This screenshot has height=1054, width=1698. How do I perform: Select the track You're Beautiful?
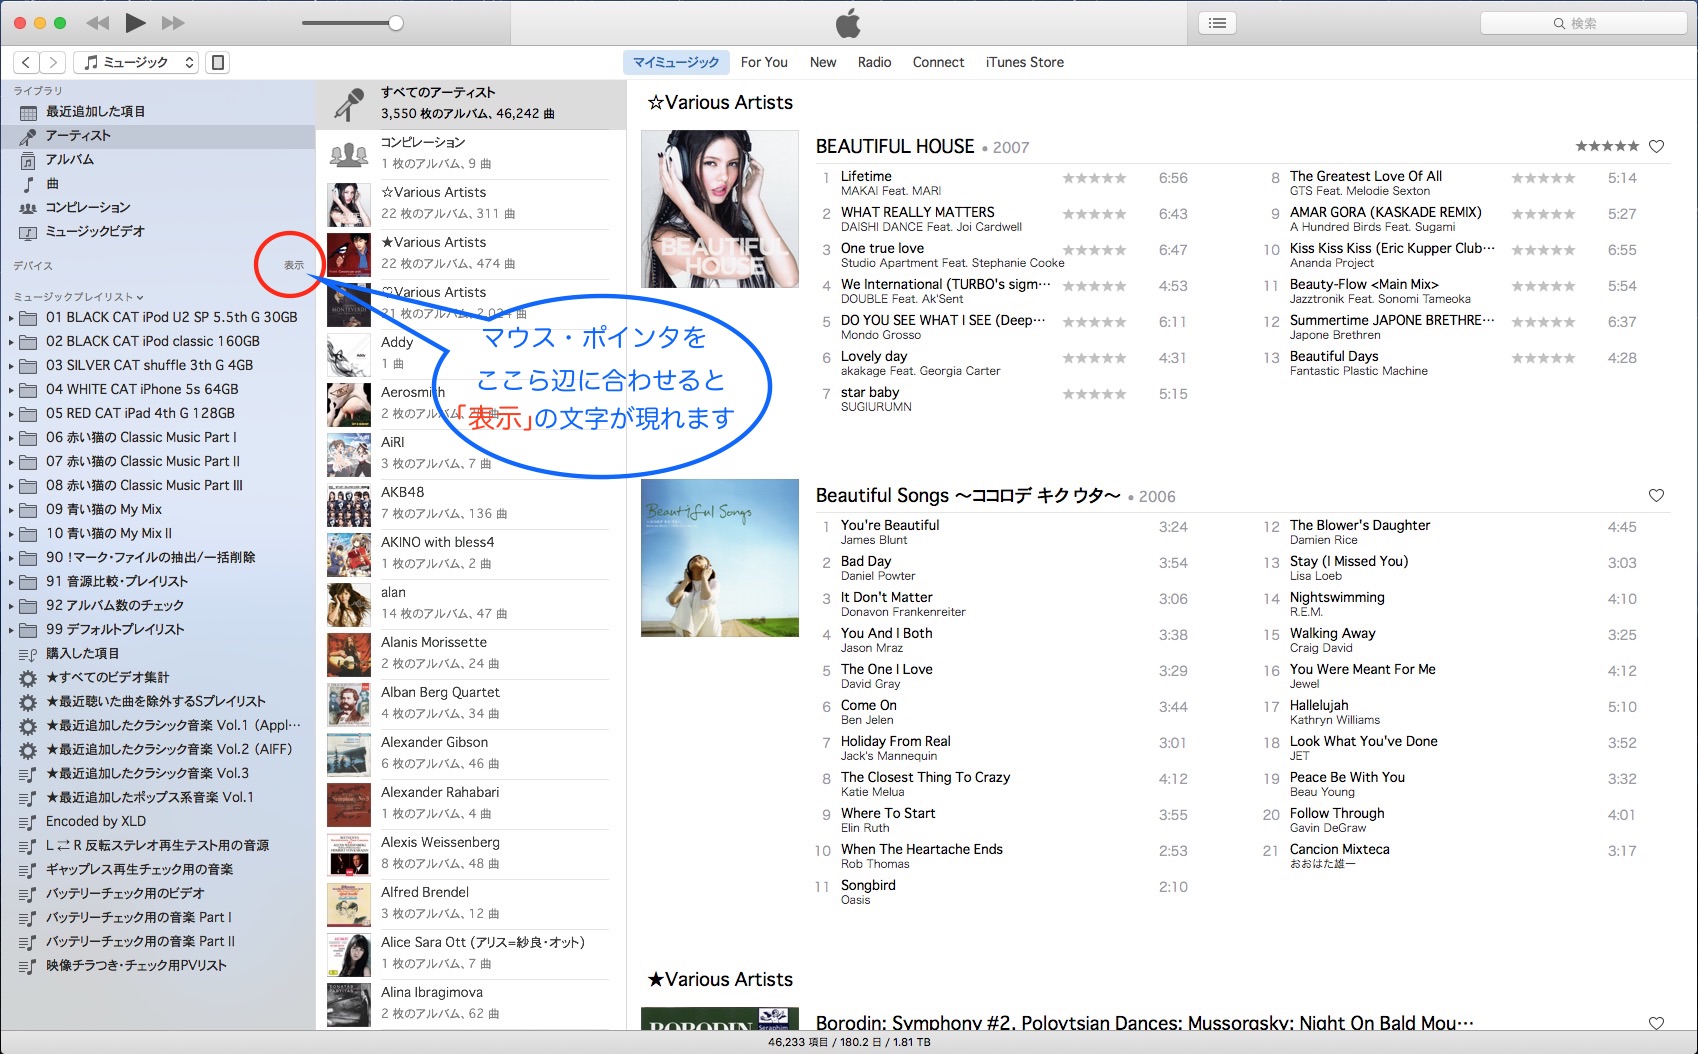[x=890, y=525]
